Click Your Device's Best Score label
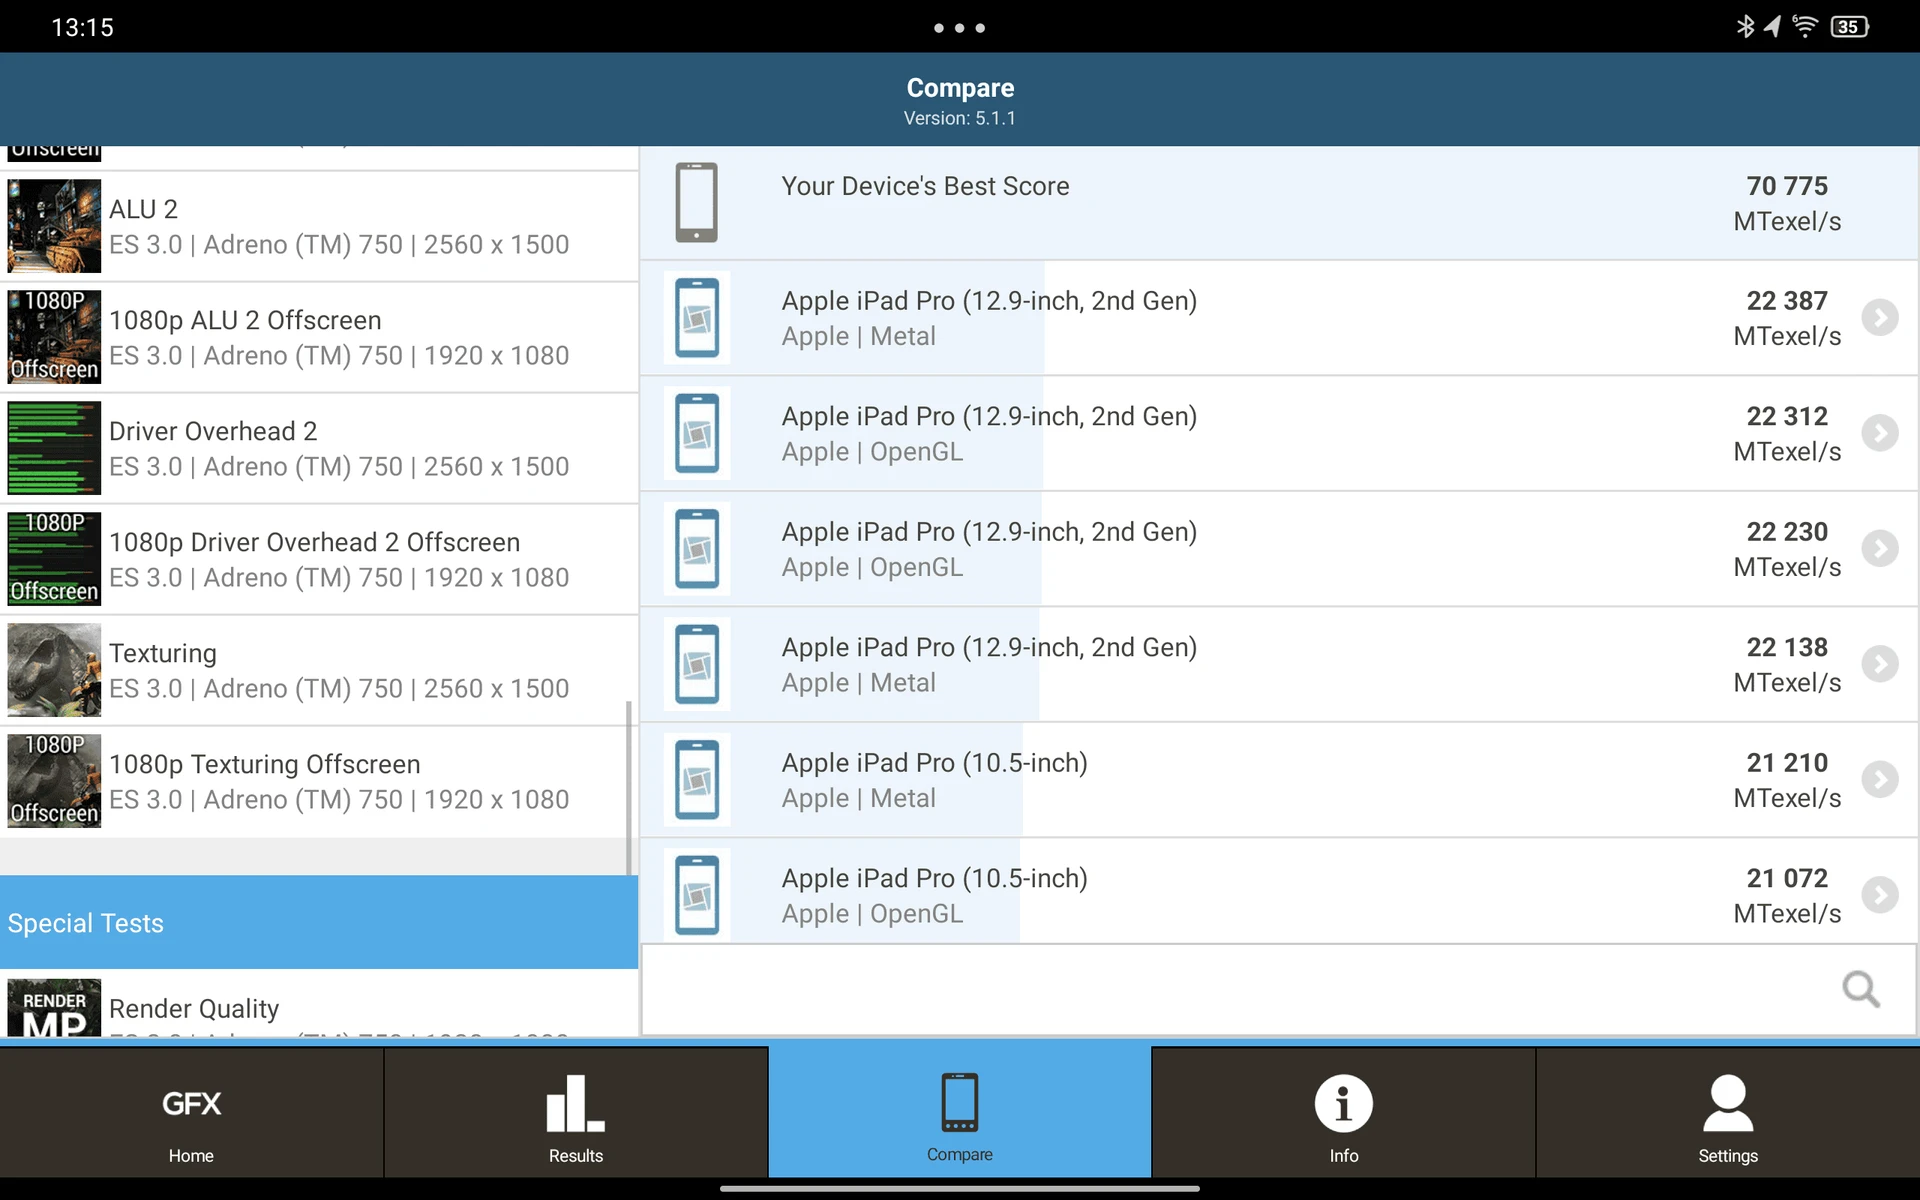 (925, 186)
